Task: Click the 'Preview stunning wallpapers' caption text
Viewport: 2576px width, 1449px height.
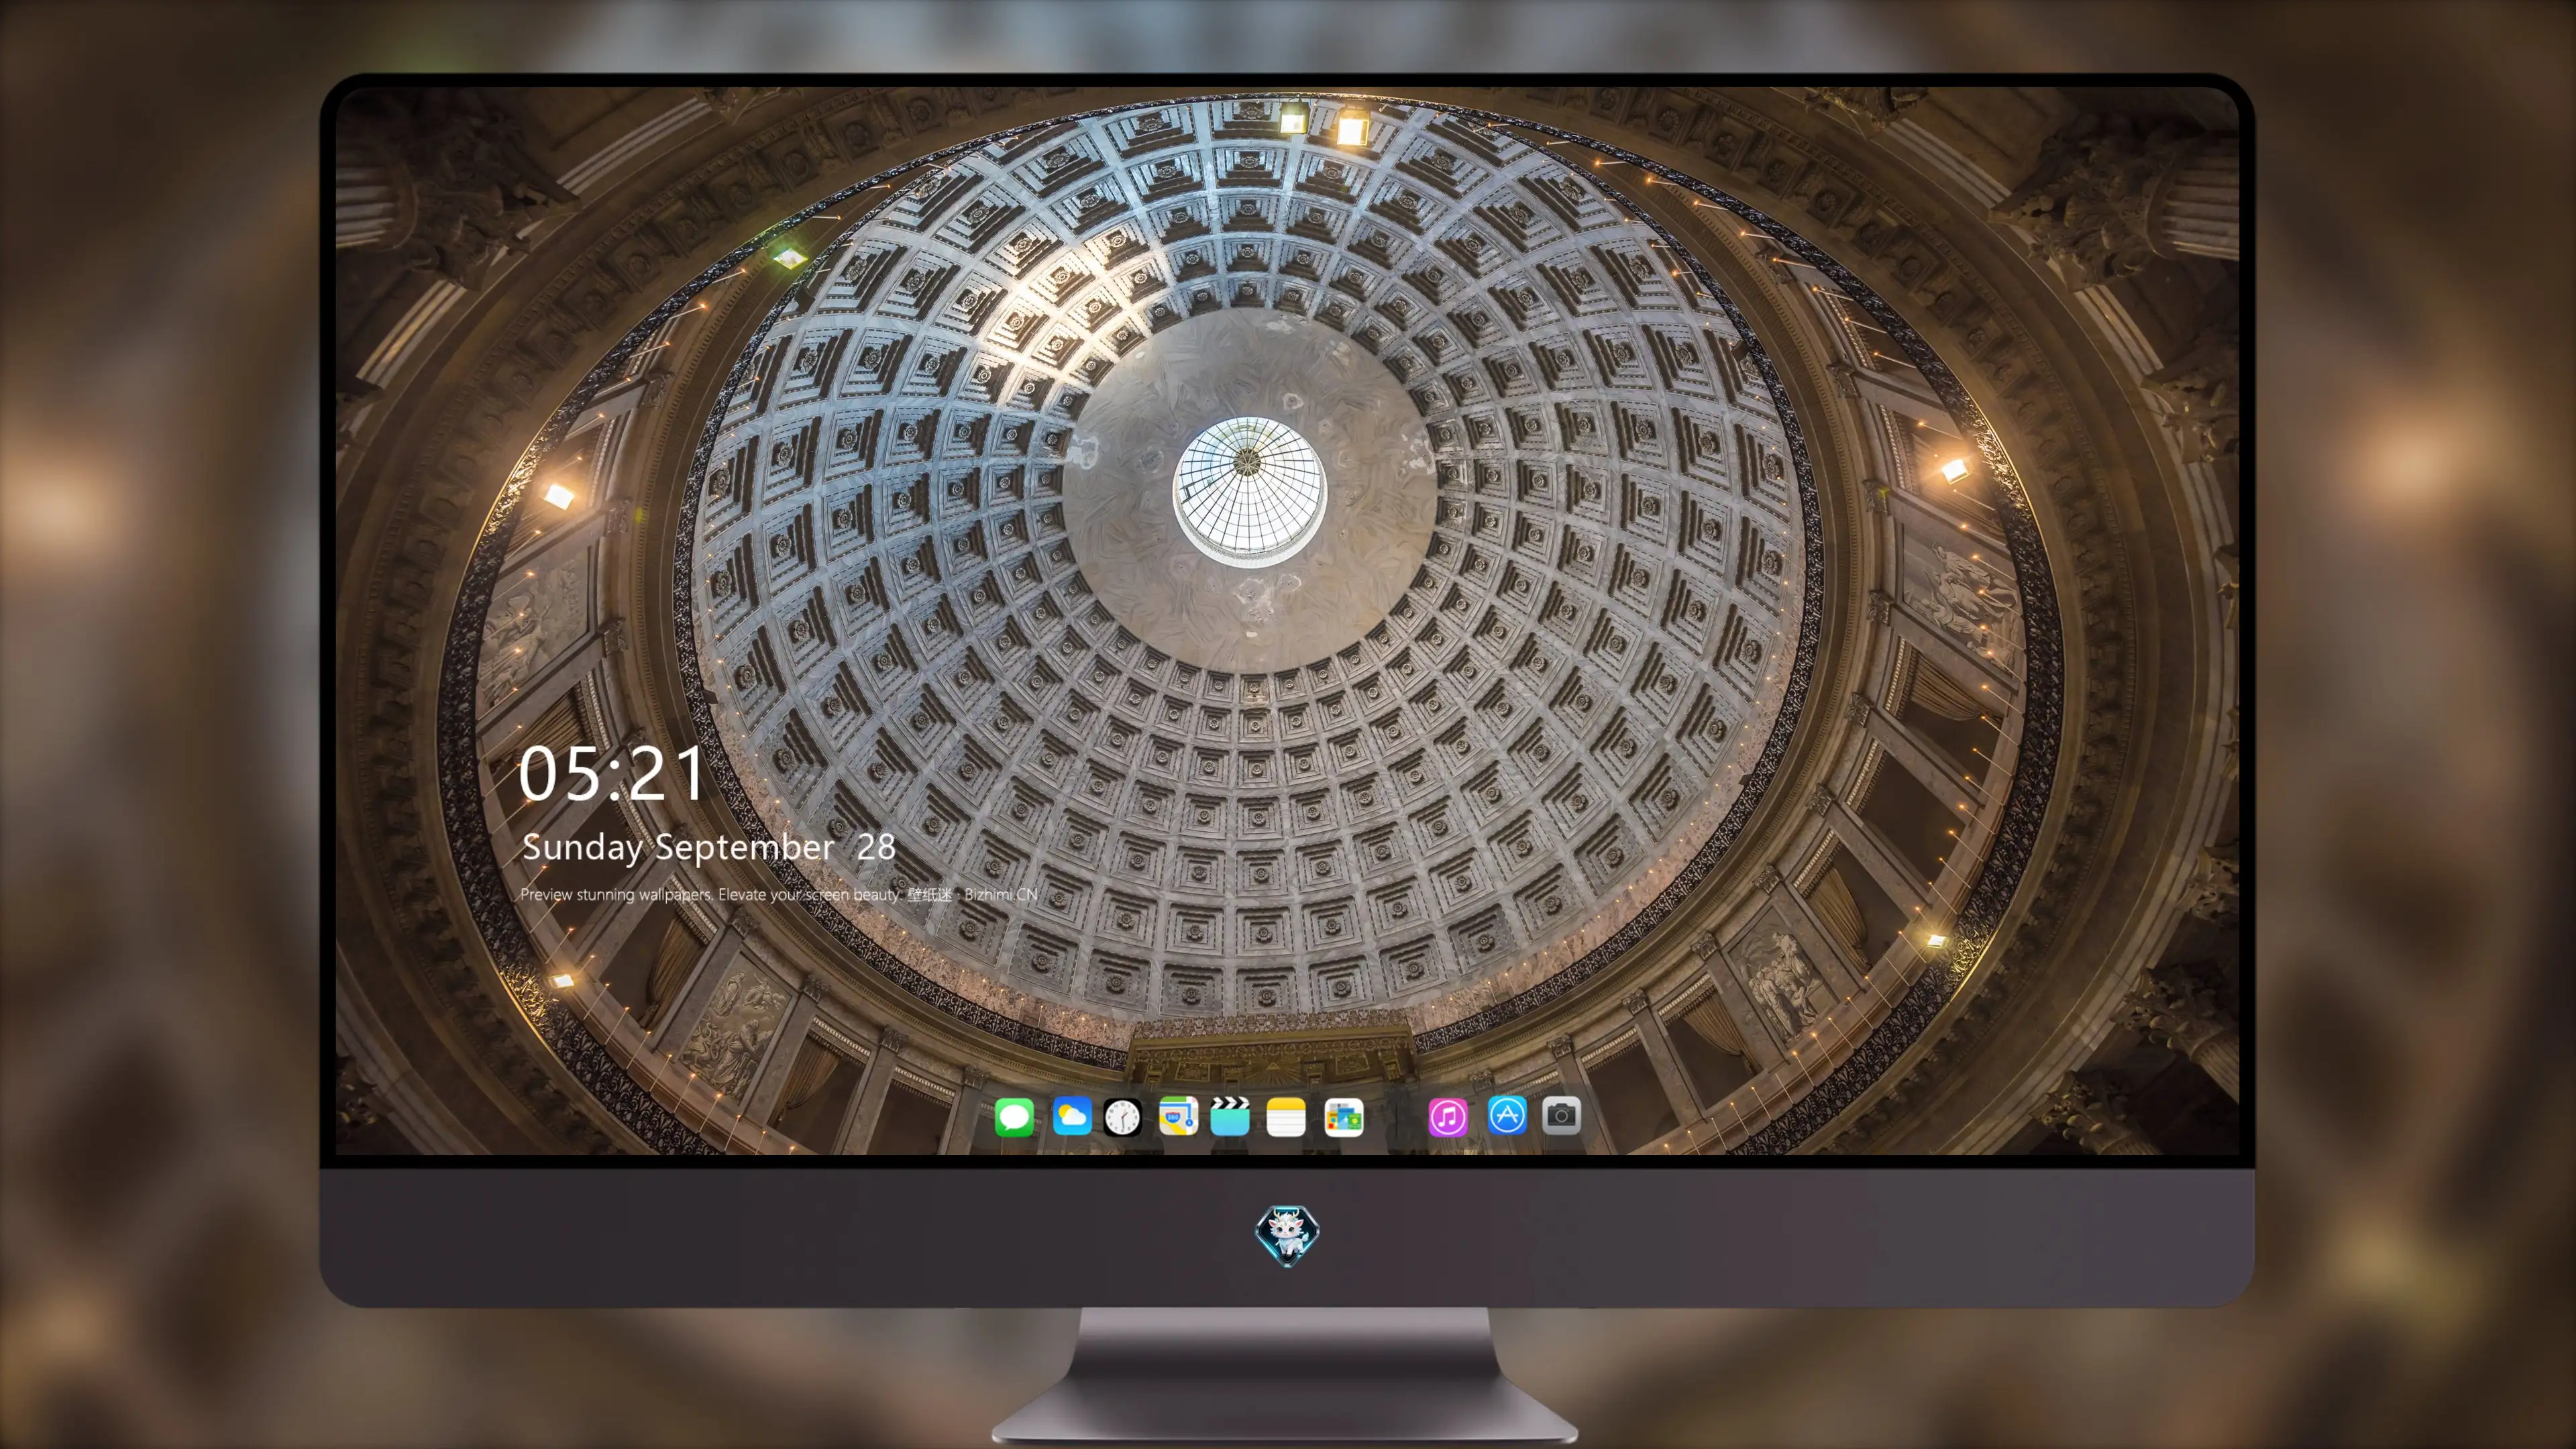Action: [x=779, y=894]
